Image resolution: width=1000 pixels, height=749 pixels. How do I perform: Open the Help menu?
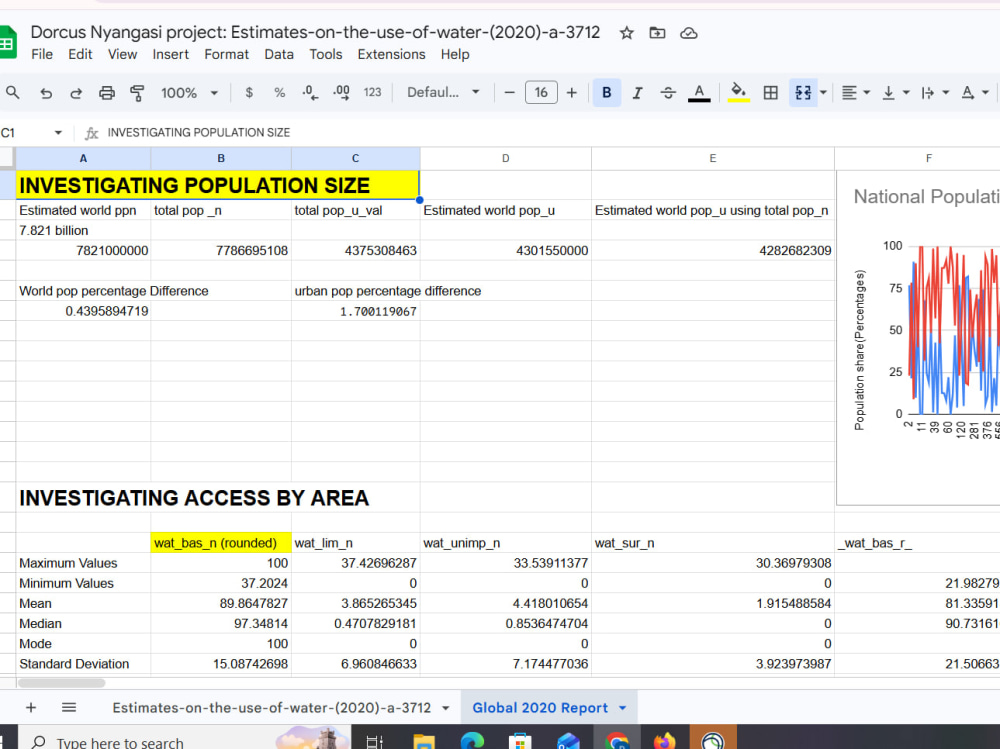point(455,54)
